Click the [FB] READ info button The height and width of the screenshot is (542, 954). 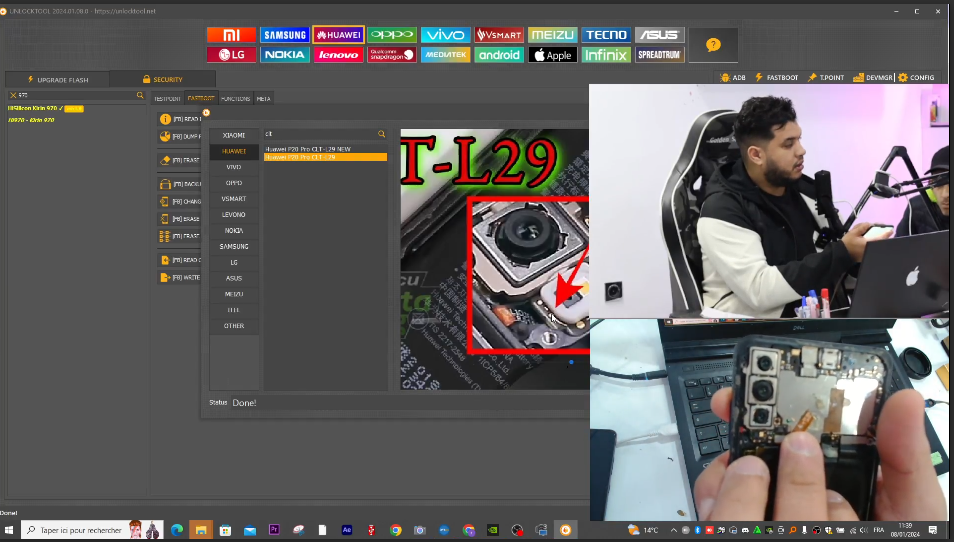179,119
